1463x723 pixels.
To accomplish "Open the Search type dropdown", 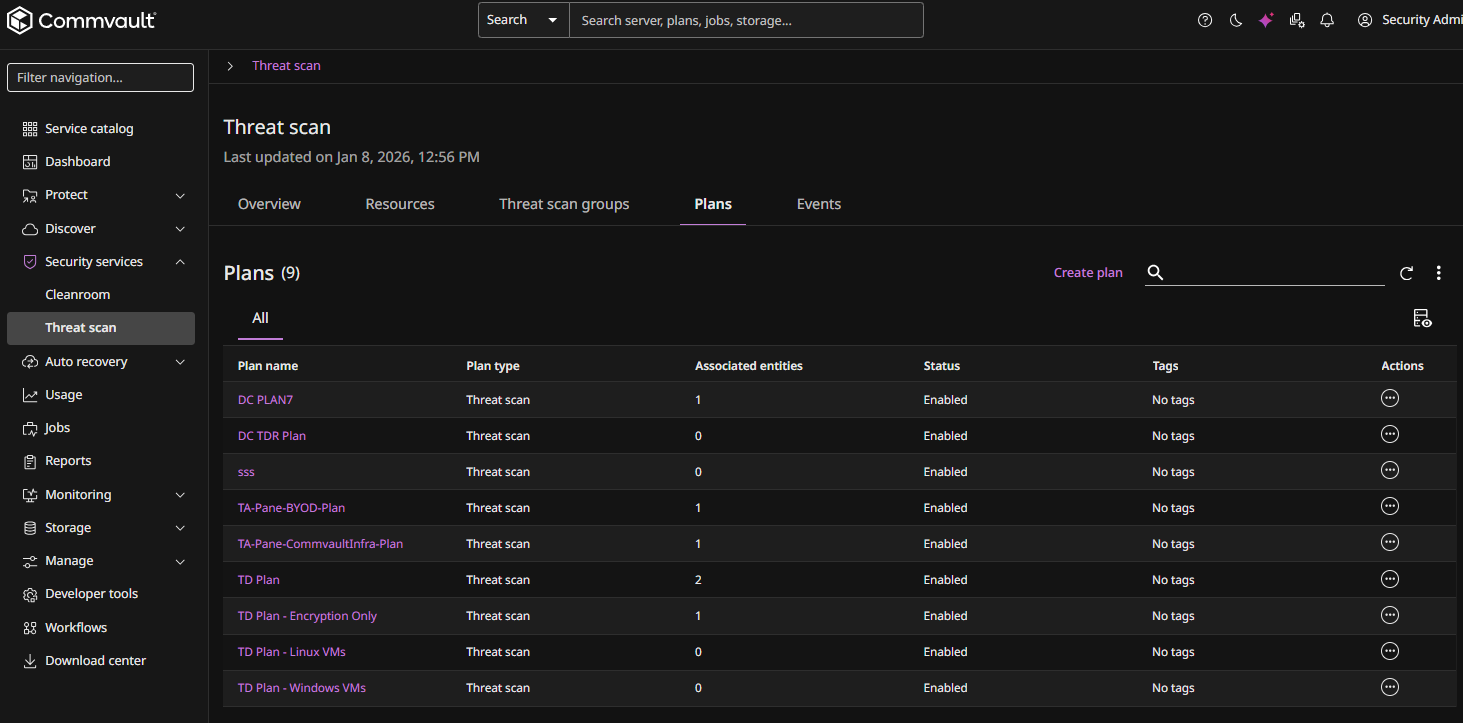I will tap(524, 20).
